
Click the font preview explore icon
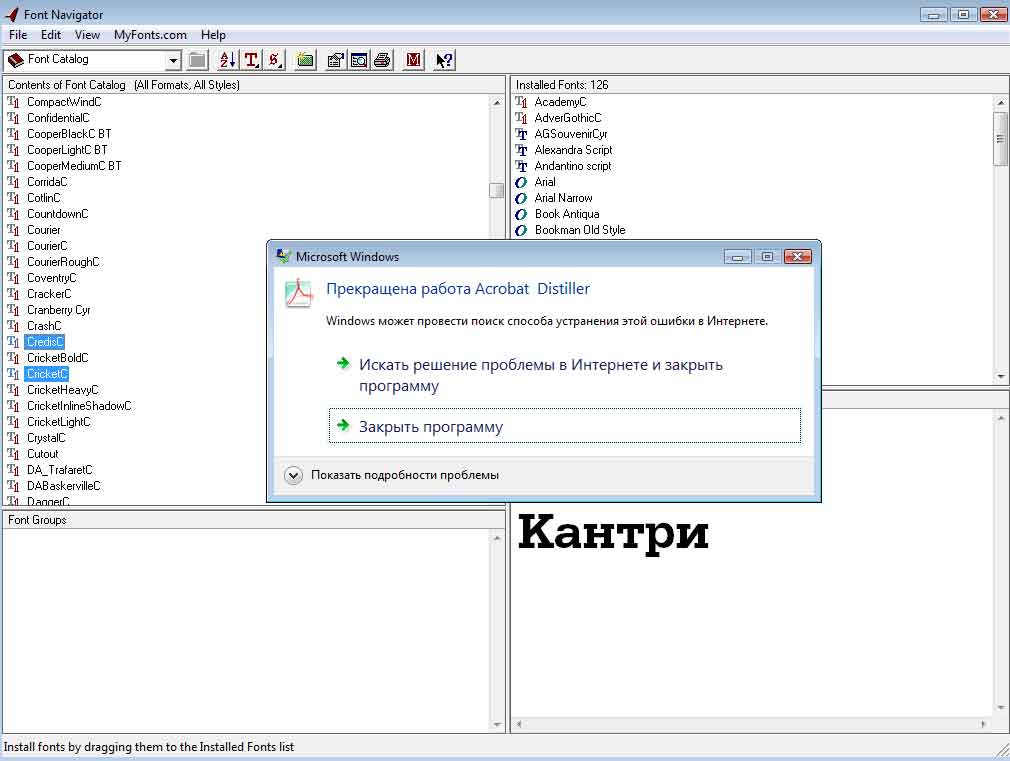359,61
